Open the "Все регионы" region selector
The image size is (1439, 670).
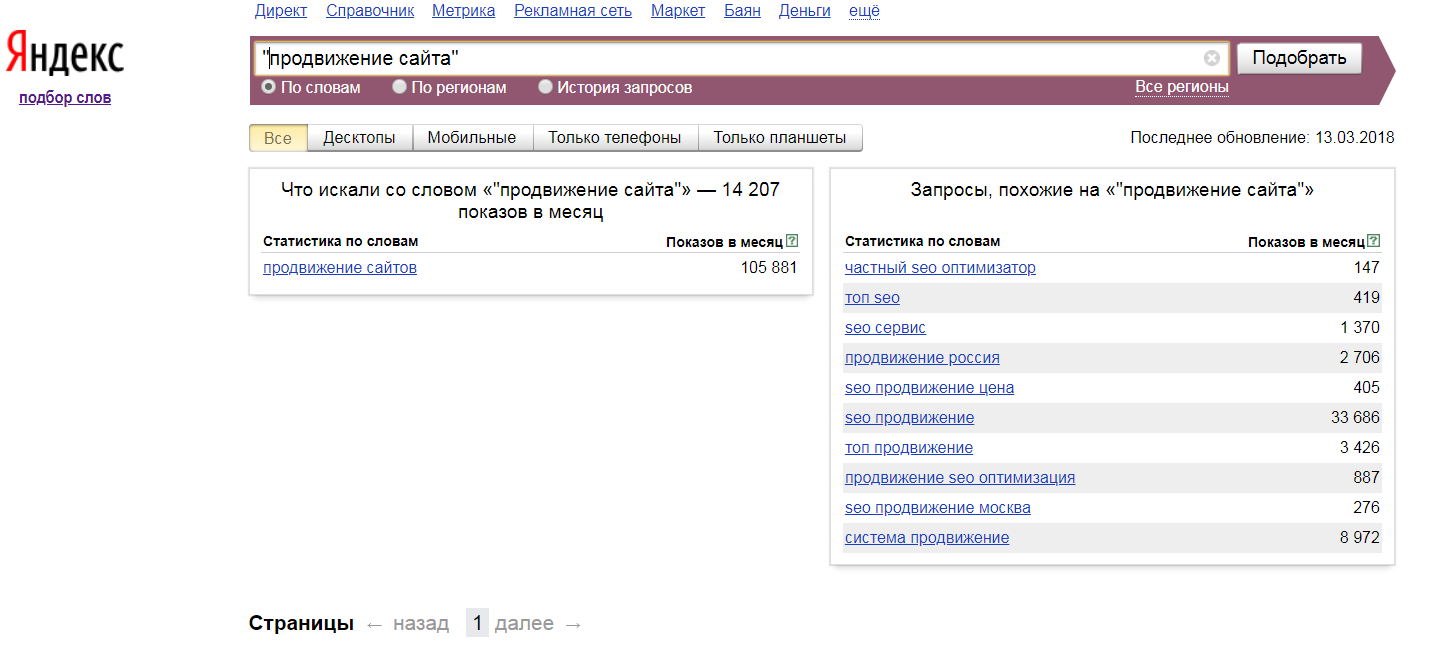(x=1181, y=87)
